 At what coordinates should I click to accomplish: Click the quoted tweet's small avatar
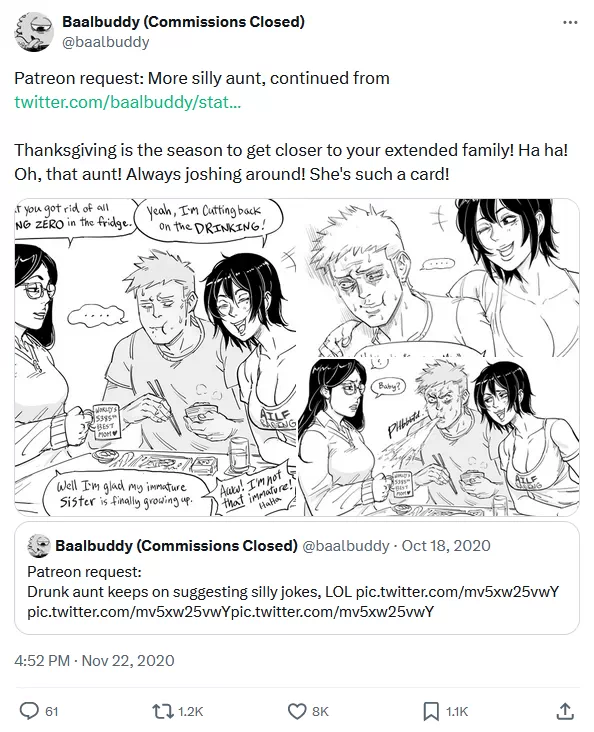click(x=38, y=546)
